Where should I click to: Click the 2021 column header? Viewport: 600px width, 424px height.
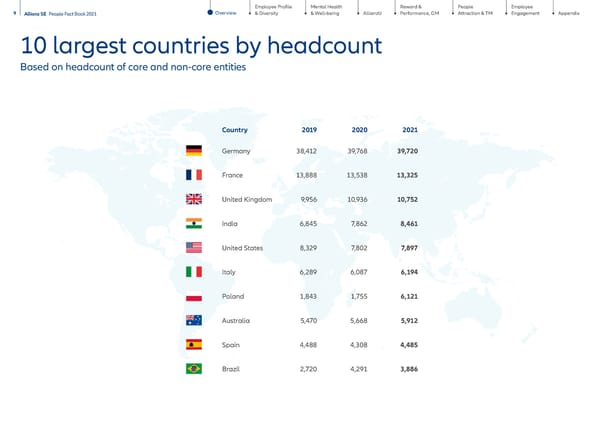[x=410, y=130]
